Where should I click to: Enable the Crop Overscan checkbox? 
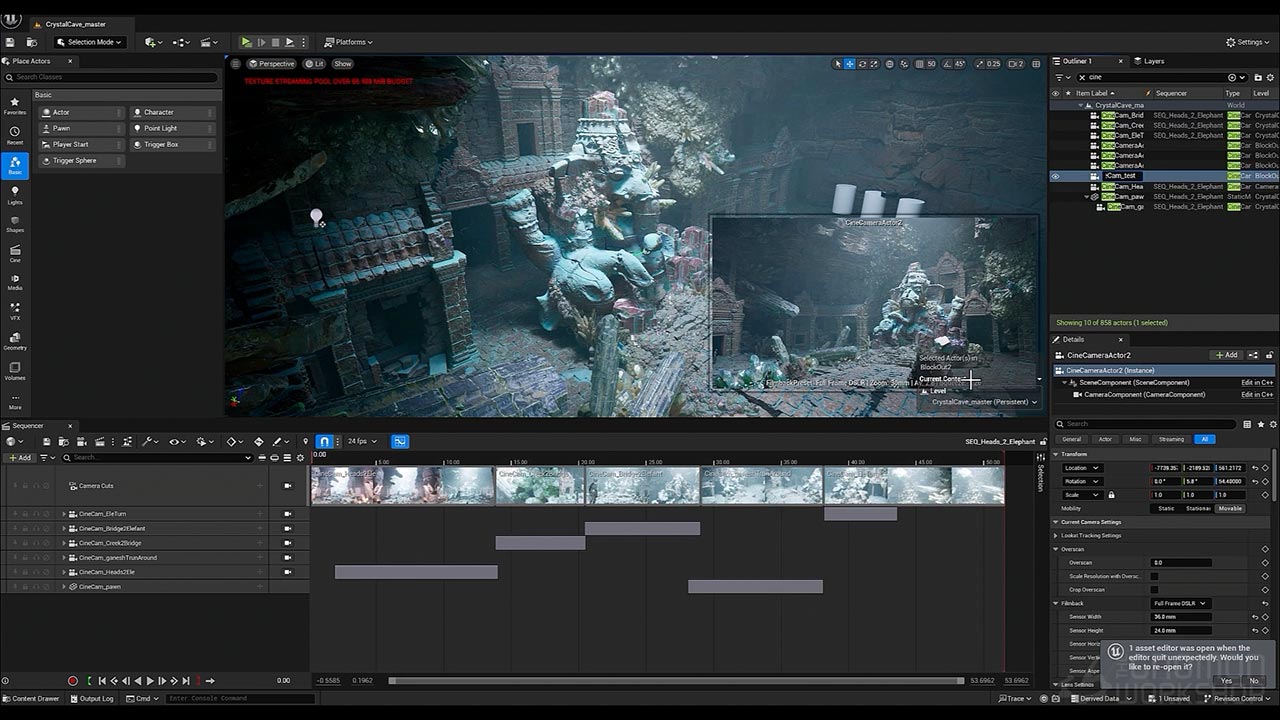tap(1154, 590)
